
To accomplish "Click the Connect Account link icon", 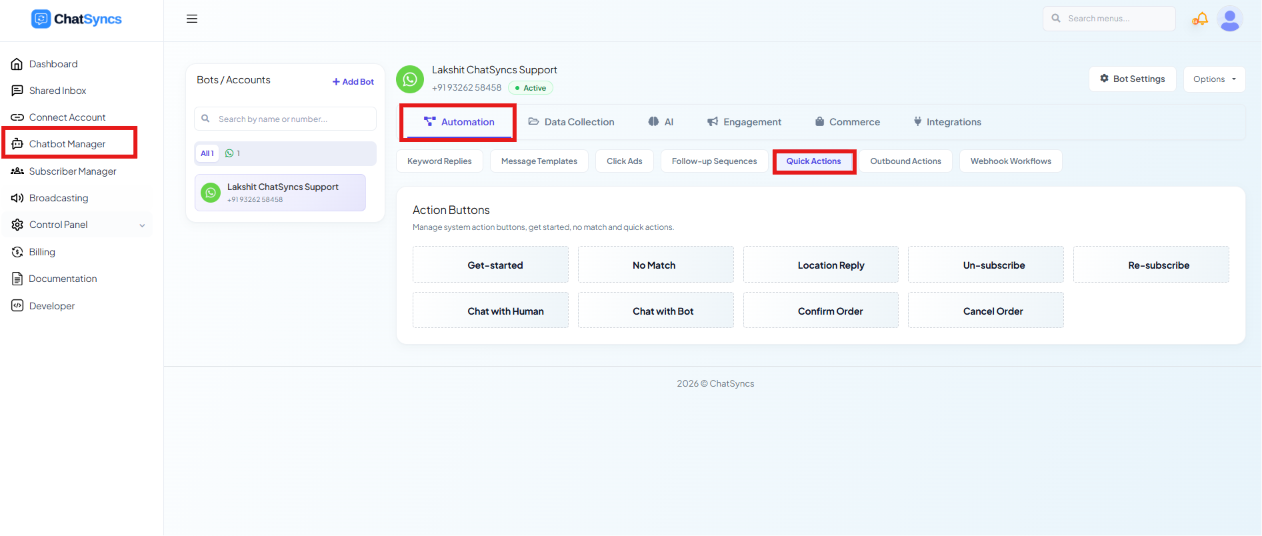I will pos(17,118).
